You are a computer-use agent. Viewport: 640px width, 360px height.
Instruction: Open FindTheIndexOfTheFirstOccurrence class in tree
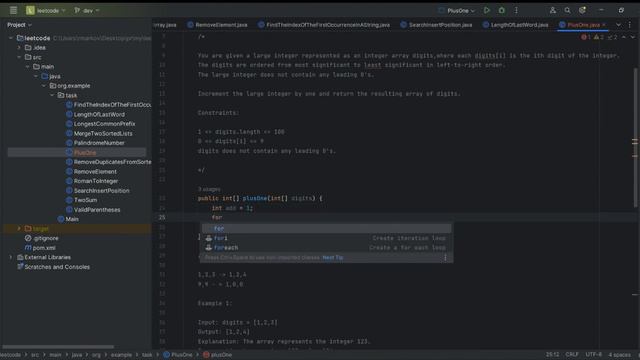[x=109, y=105]
